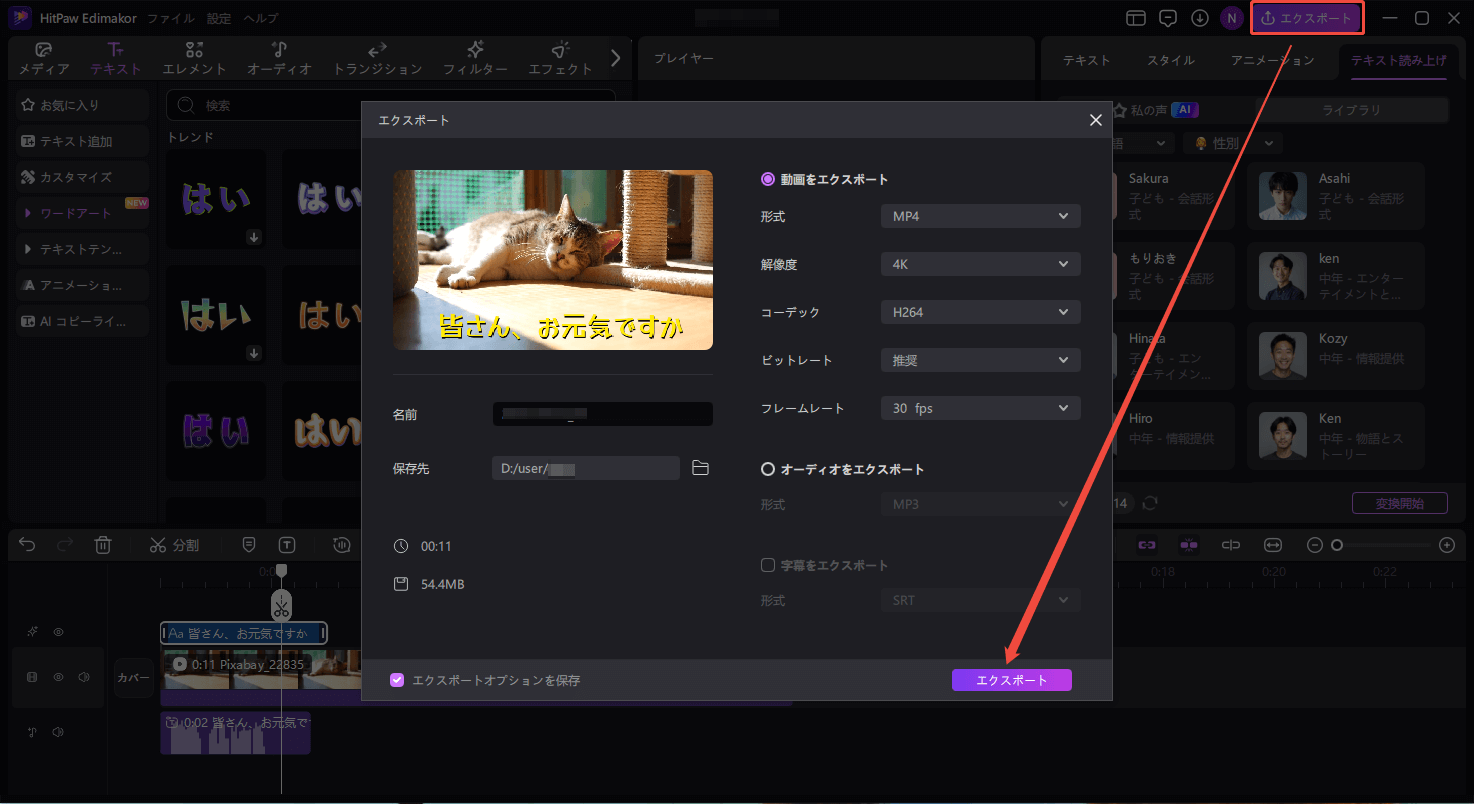Click the purple エクスポート button in dialog
Image resolution: width=1474 pixels, height=804 pixels.
[x=1011, y=680]
